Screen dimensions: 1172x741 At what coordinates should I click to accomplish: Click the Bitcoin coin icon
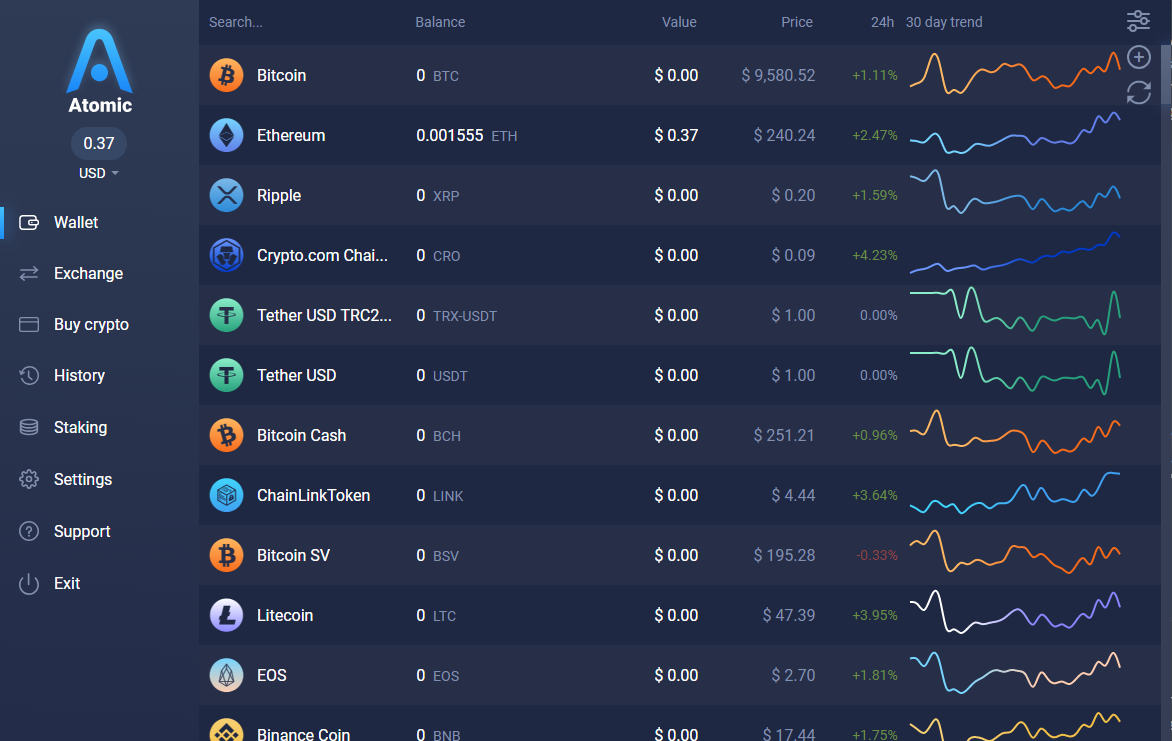pyautogui.click(x=226, y=75)
